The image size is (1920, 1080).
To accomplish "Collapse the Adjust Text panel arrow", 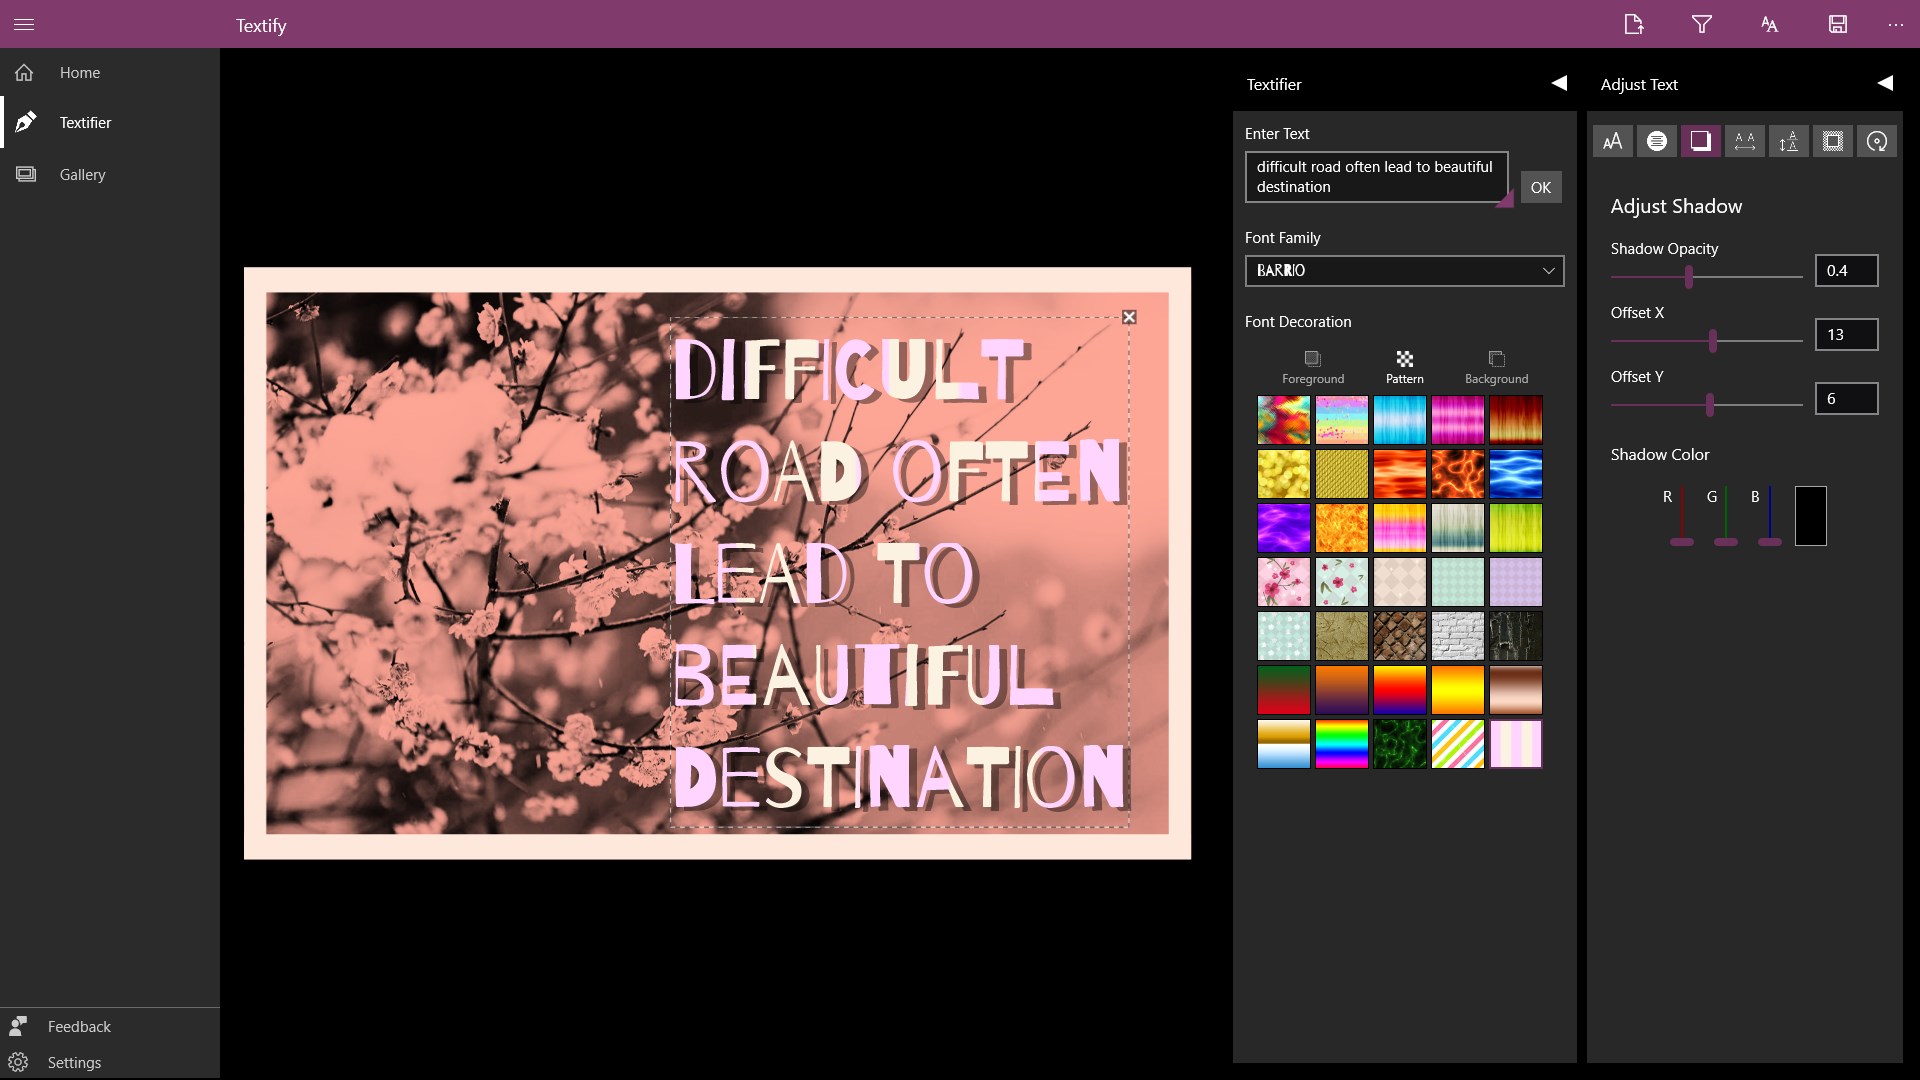I will [1884, 83].
